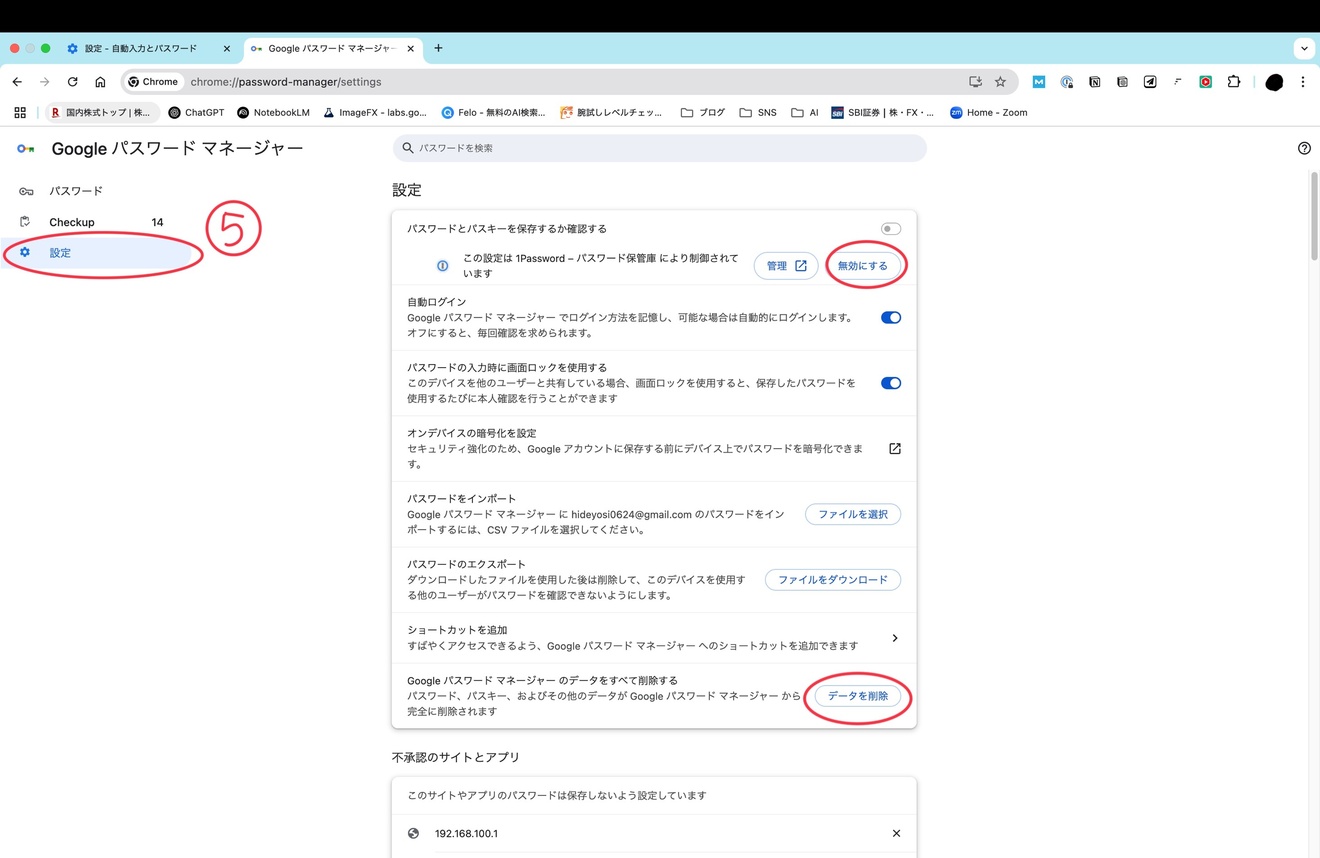Click the blue M extension icon
1320x858 pixels.
[x=1039, y=82]
